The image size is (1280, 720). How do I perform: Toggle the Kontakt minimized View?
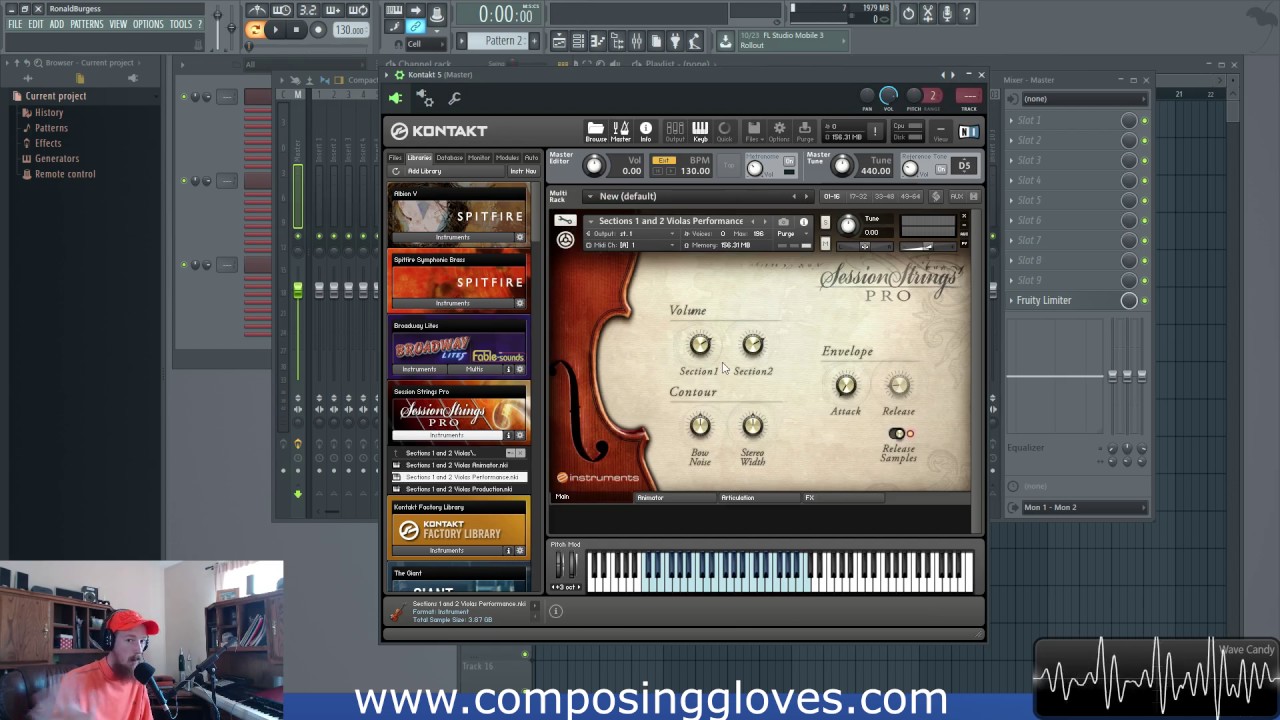coord(940,130)
